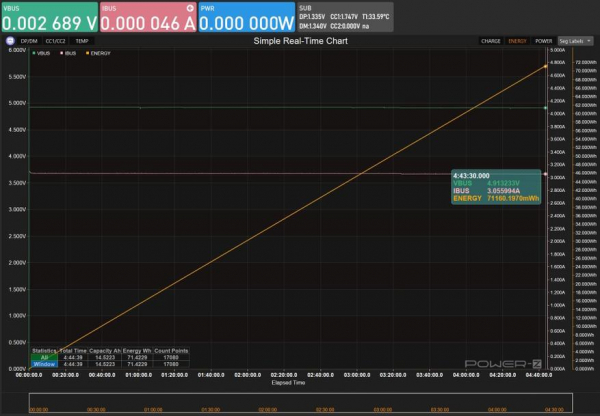Open the Seg Labels dropdown

pos(575,41)
